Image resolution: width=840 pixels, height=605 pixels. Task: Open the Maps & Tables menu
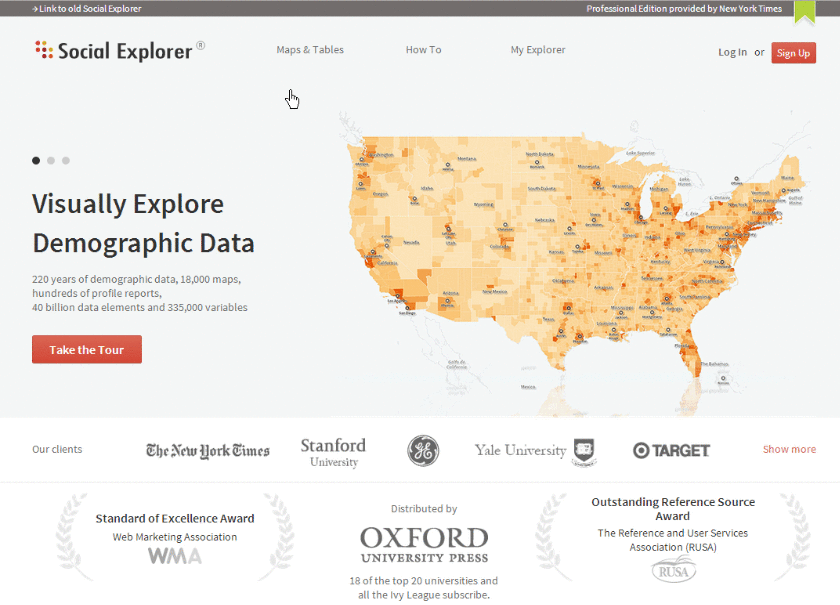(310, 50)
